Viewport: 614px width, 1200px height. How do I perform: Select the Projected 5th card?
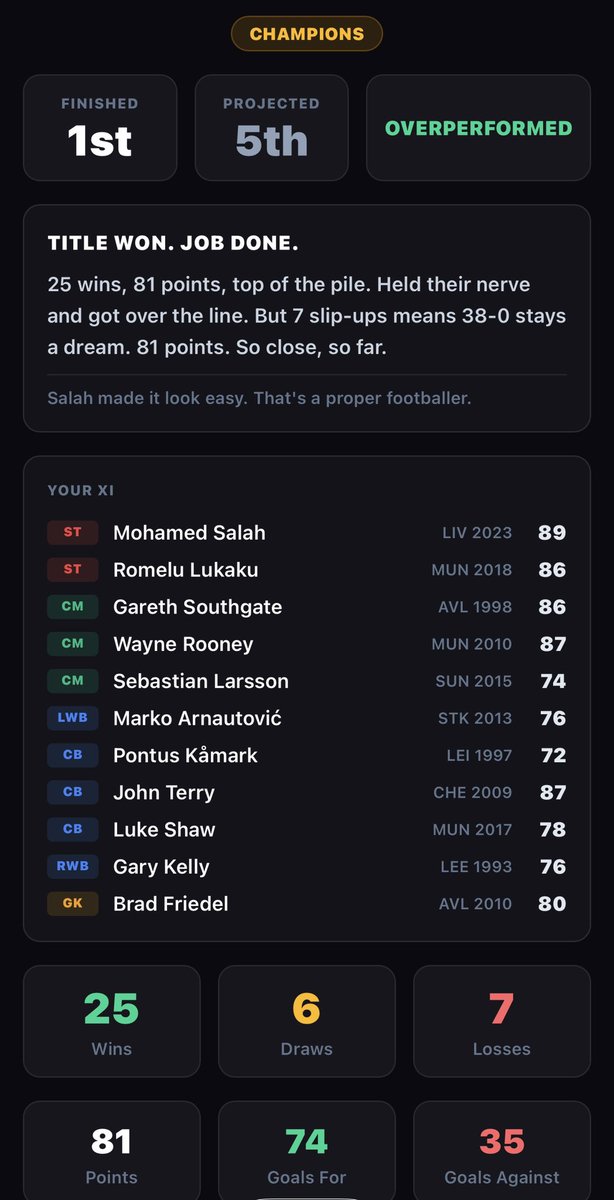click(271, 128)
